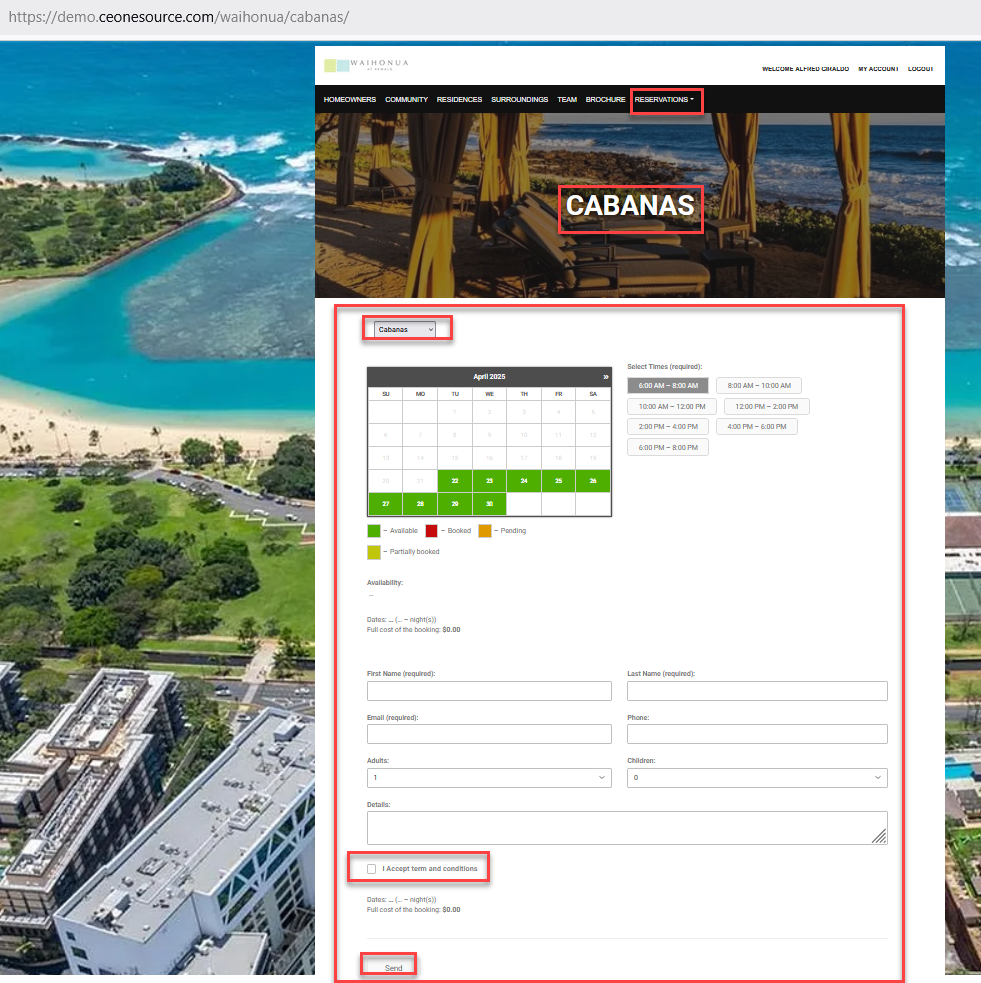The image size is (981, 983).
Task: Click the green Available legend swatch
Action: click(374, 531)
